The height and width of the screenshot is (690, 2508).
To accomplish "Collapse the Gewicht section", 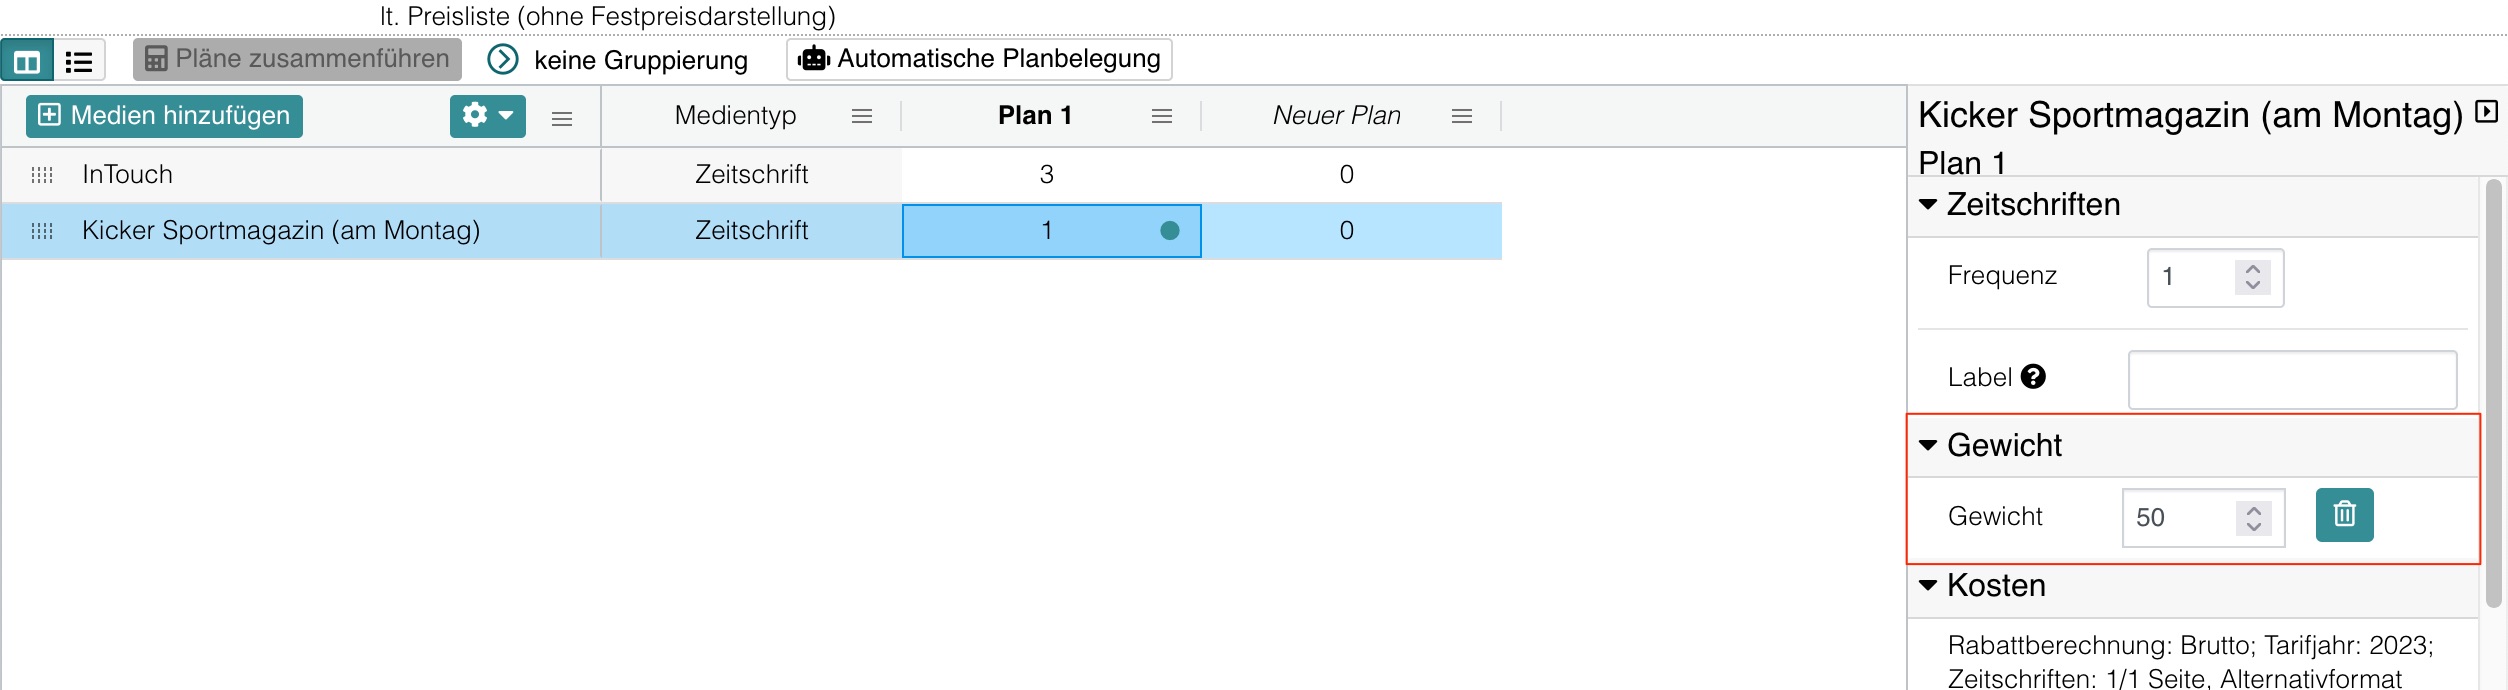I will point(1928,445).
